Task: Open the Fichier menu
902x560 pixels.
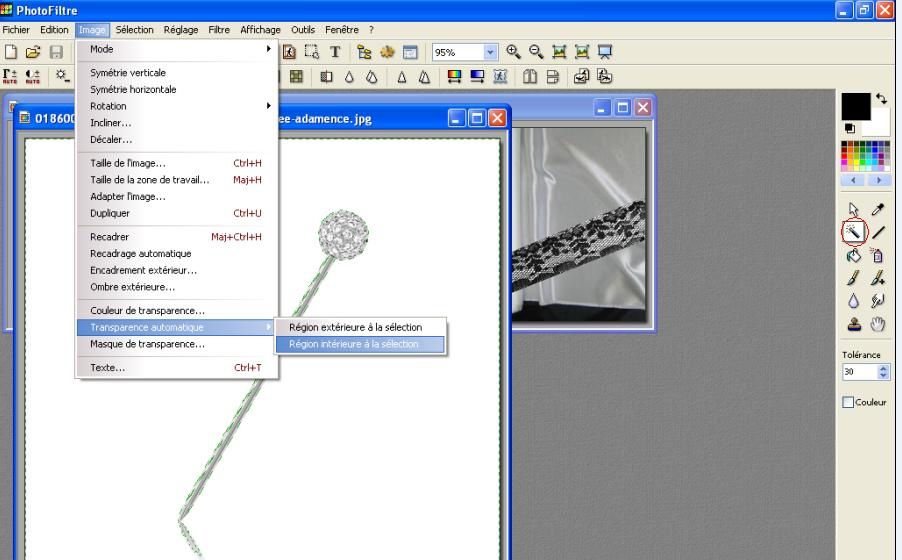Action: click(16, 29)
